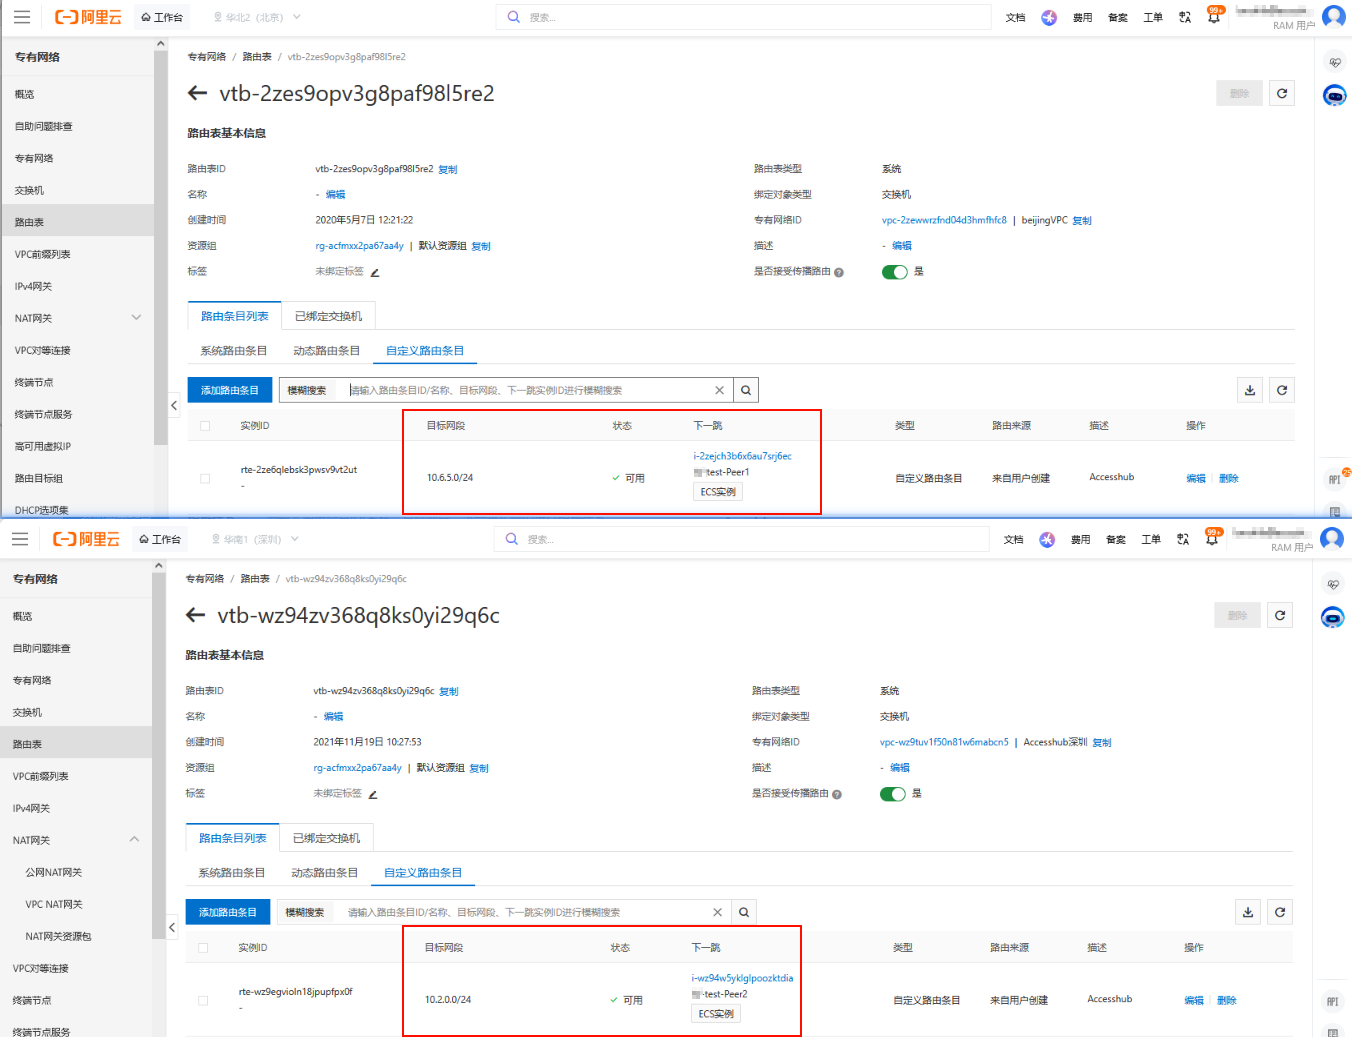Refresh the vtb-2zes9opv3g8paf98l5re2 route table page
The image size is (1352, 1037).
pos(1282,93)
